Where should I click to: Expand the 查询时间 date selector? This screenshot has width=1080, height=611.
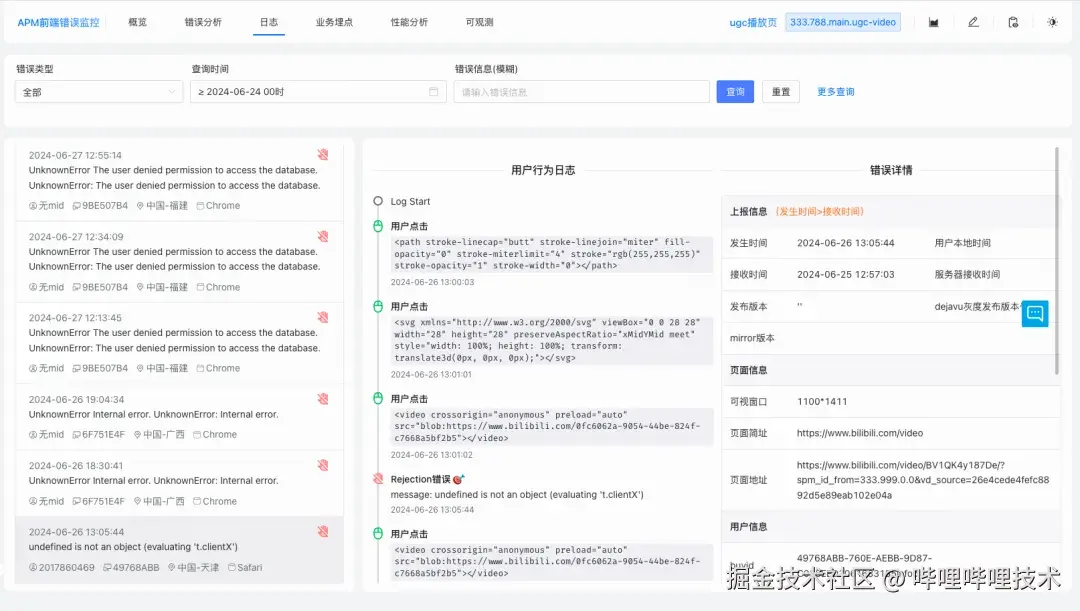[318, 90]
